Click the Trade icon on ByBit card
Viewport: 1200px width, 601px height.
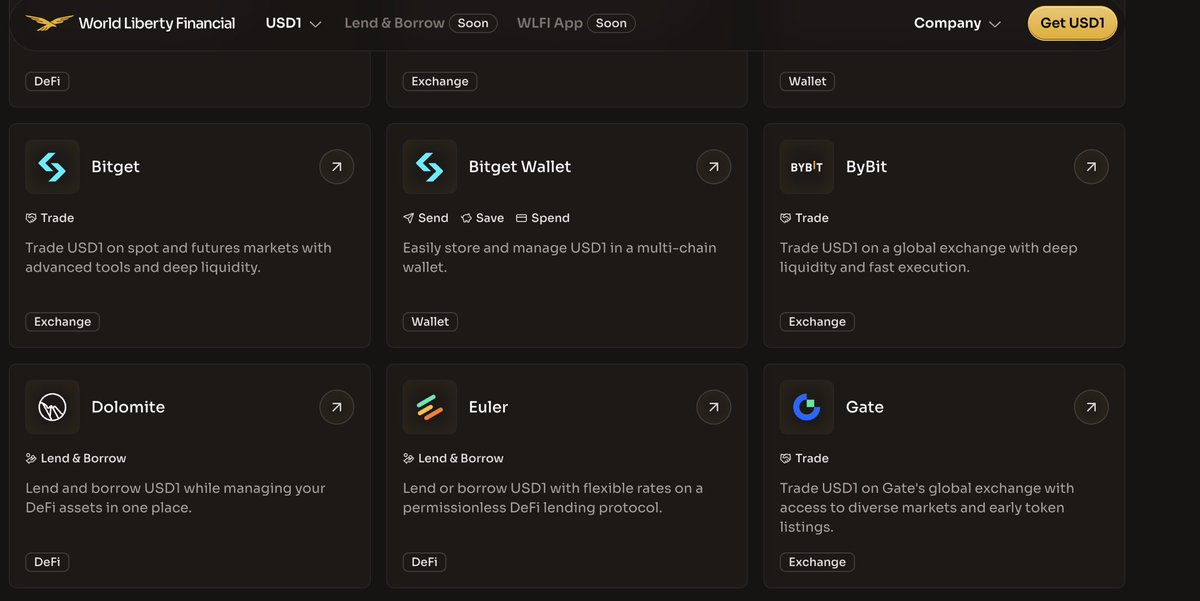pyautogui.click(x=786, y=218)
